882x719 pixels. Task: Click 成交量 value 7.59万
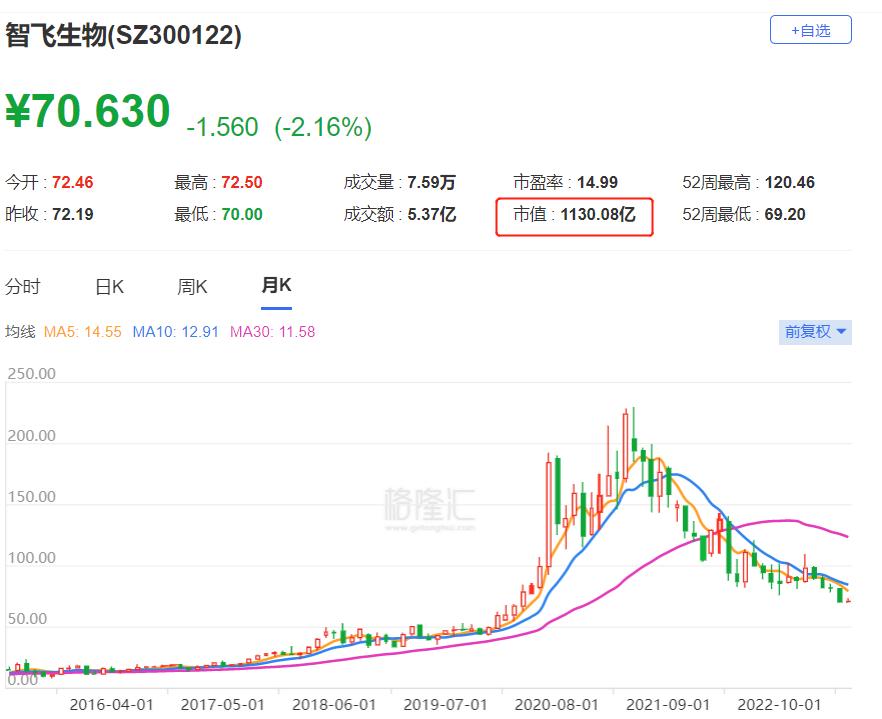[x=431, y=182]
